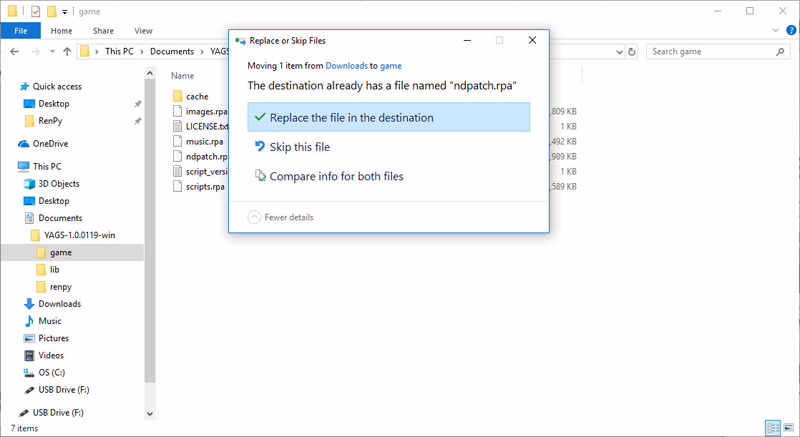Viewport: 800px width, 437px height.
Task: Switch to the details view layout
Action: (771, 428)
